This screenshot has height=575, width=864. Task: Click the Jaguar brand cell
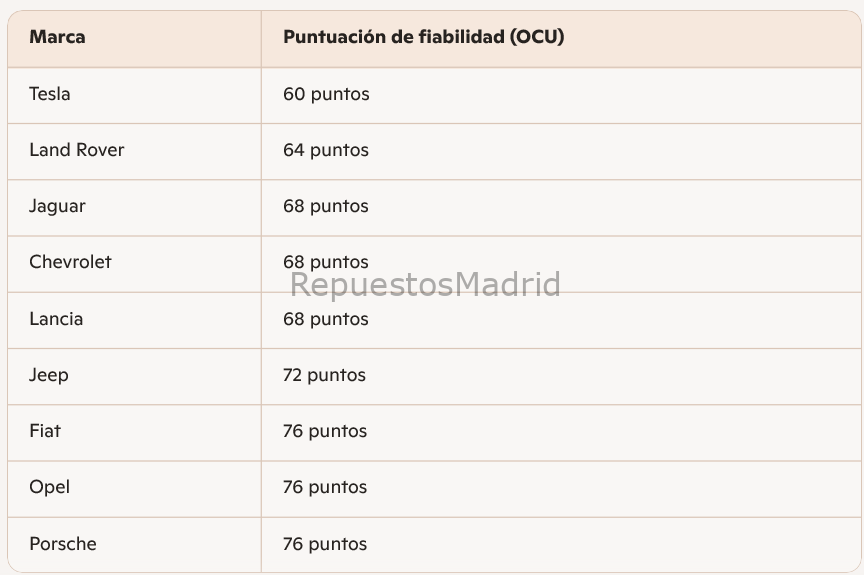[x=57, y=207]
